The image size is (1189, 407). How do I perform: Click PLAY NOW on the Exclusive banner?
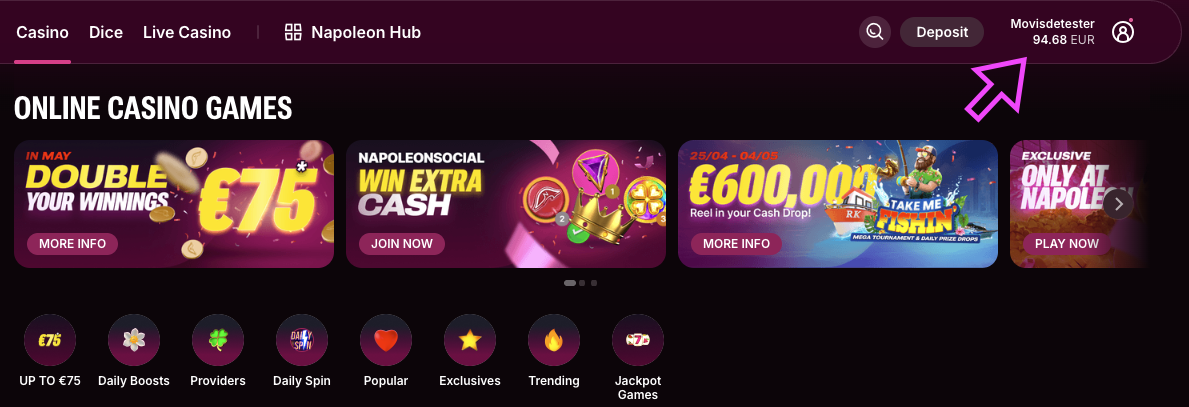pos(1066,243)
